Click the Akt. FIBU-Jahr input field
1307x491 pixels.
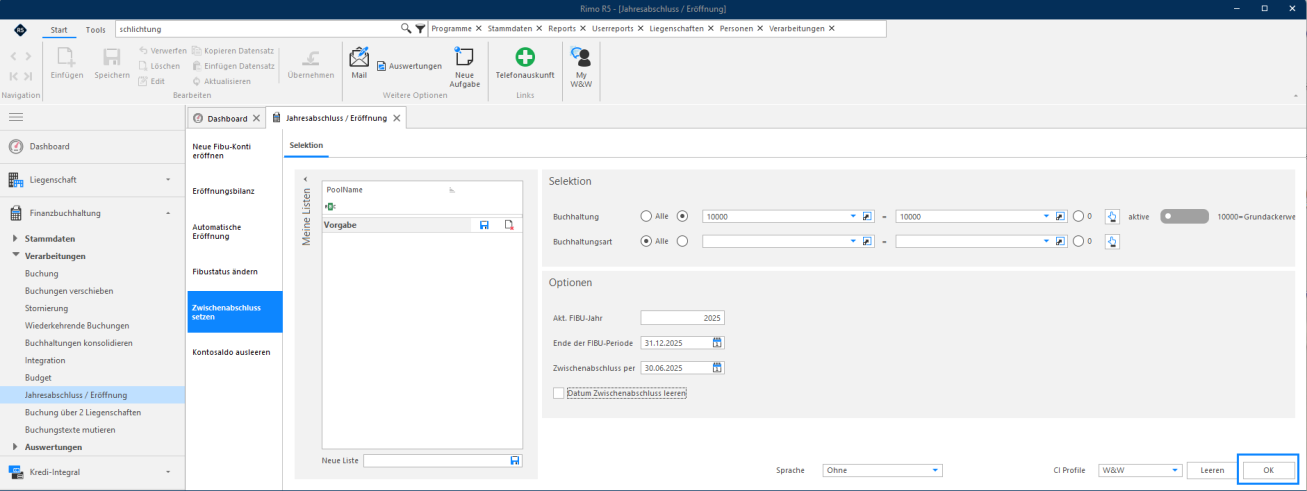[682, 318]
